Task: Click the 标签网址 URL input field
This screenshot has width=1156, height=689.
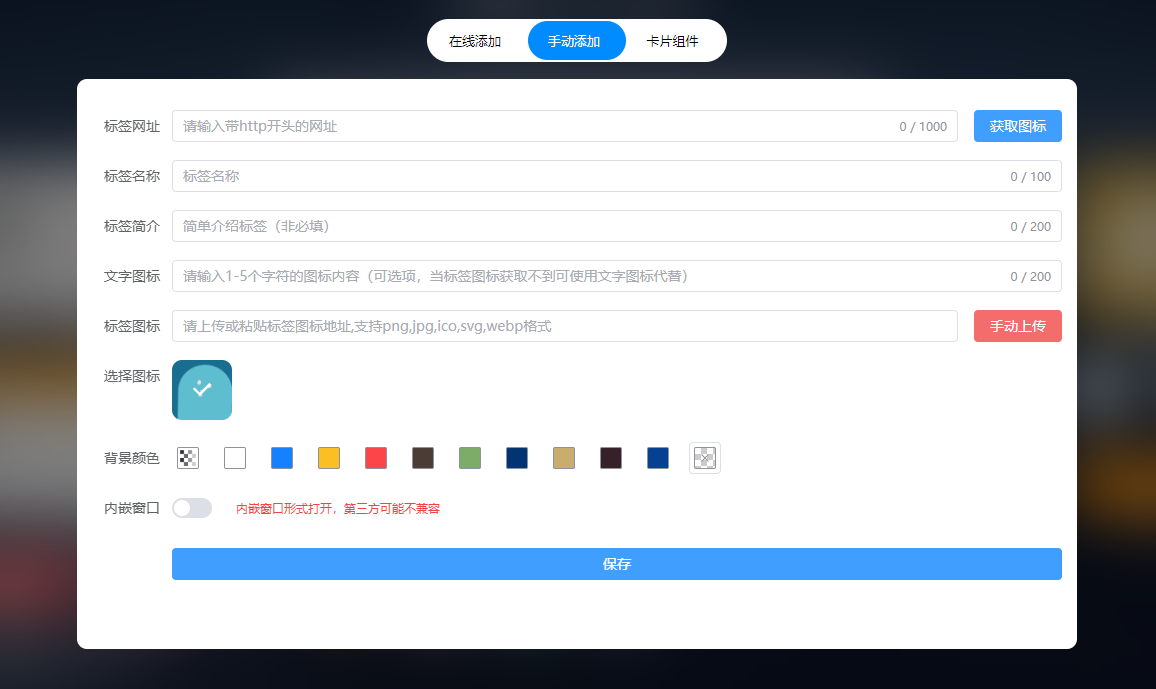Action: click(500, 126)
